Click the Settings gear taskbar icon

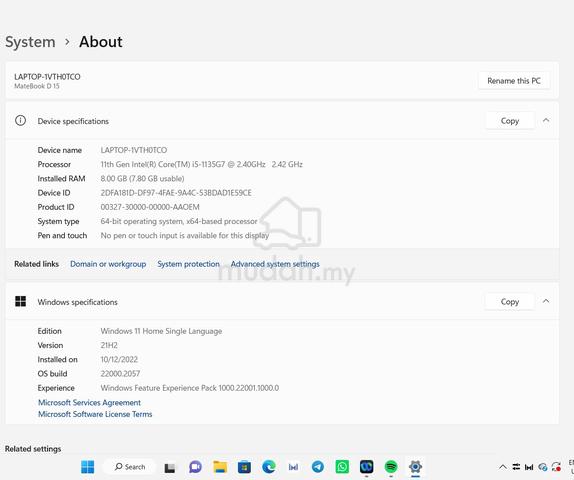click(x=415, y=467)
